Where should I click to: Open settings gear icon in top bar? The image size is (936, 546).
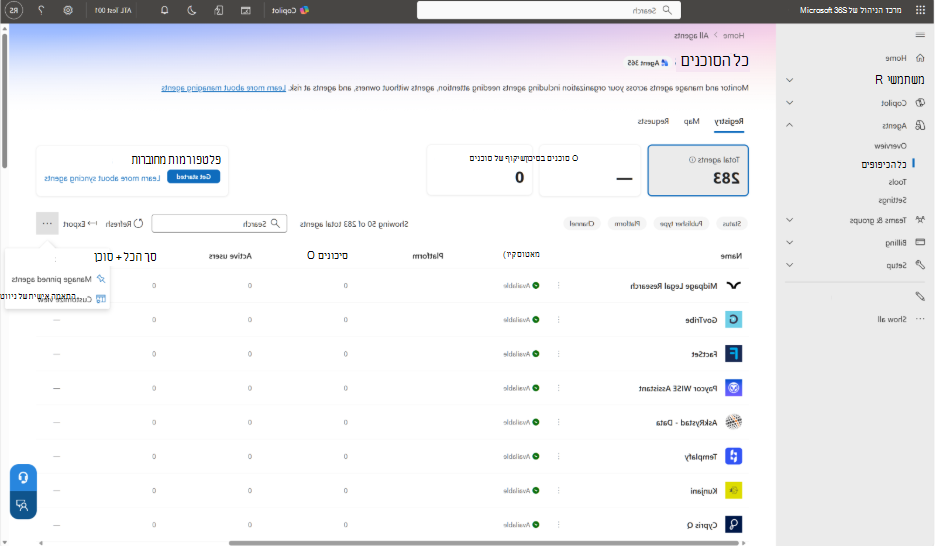coord(68,10)
